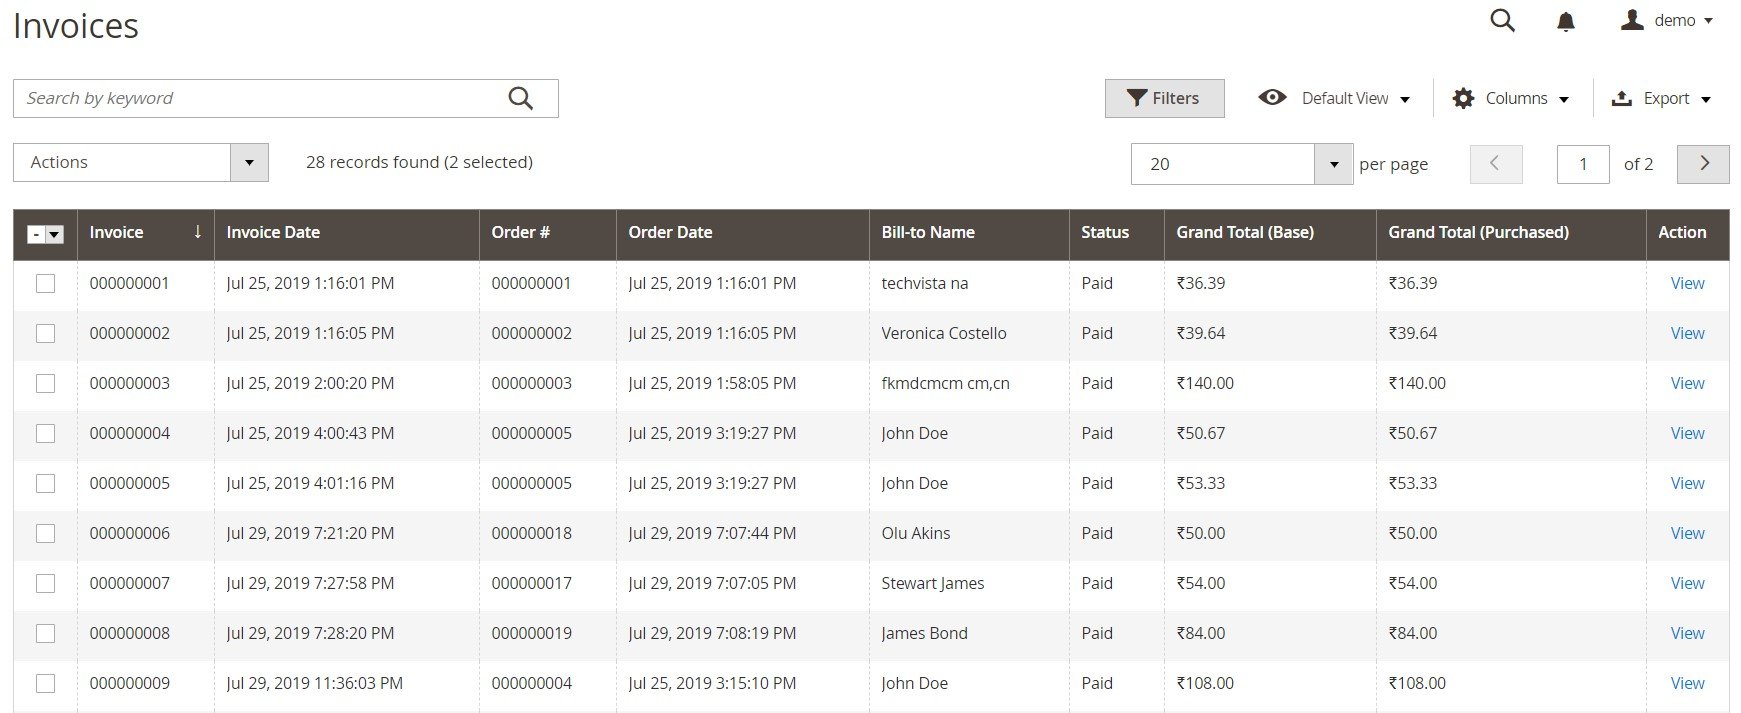1741x713 pixels.
Task: Open per page count dropdown arrow
Action: [1333, 164]
